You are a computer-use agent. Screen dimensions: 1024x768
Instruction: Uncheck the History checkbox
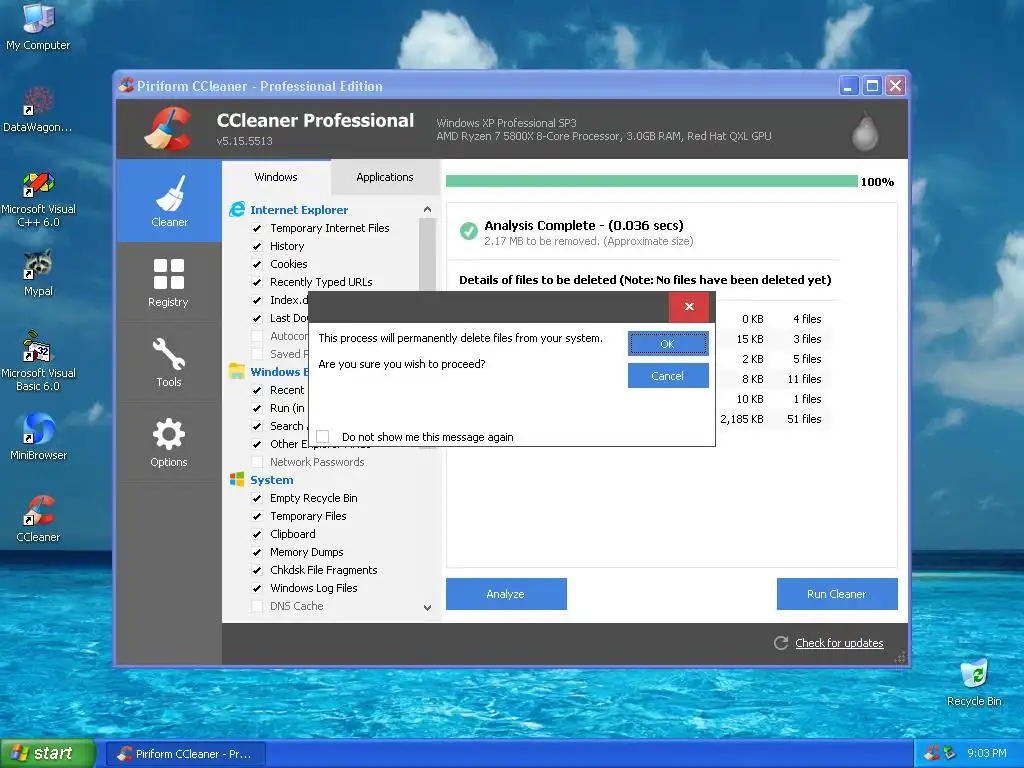[257, 246]
